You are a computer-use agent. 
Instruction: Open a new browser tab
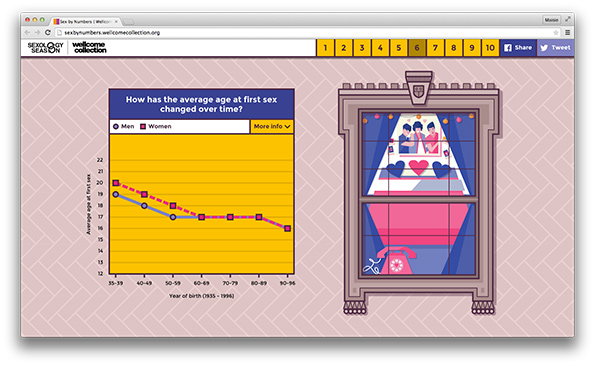tap(128, 22)
